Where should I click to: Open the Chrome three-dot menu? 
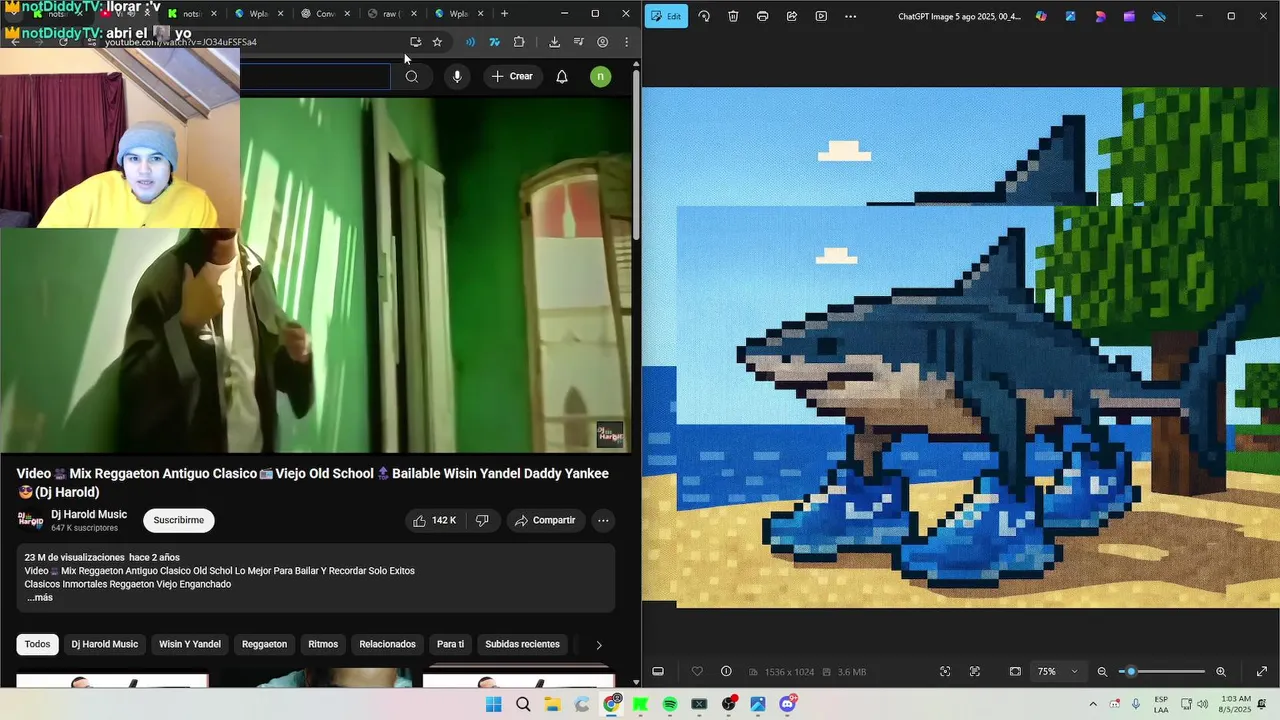(x=627, y=42)
